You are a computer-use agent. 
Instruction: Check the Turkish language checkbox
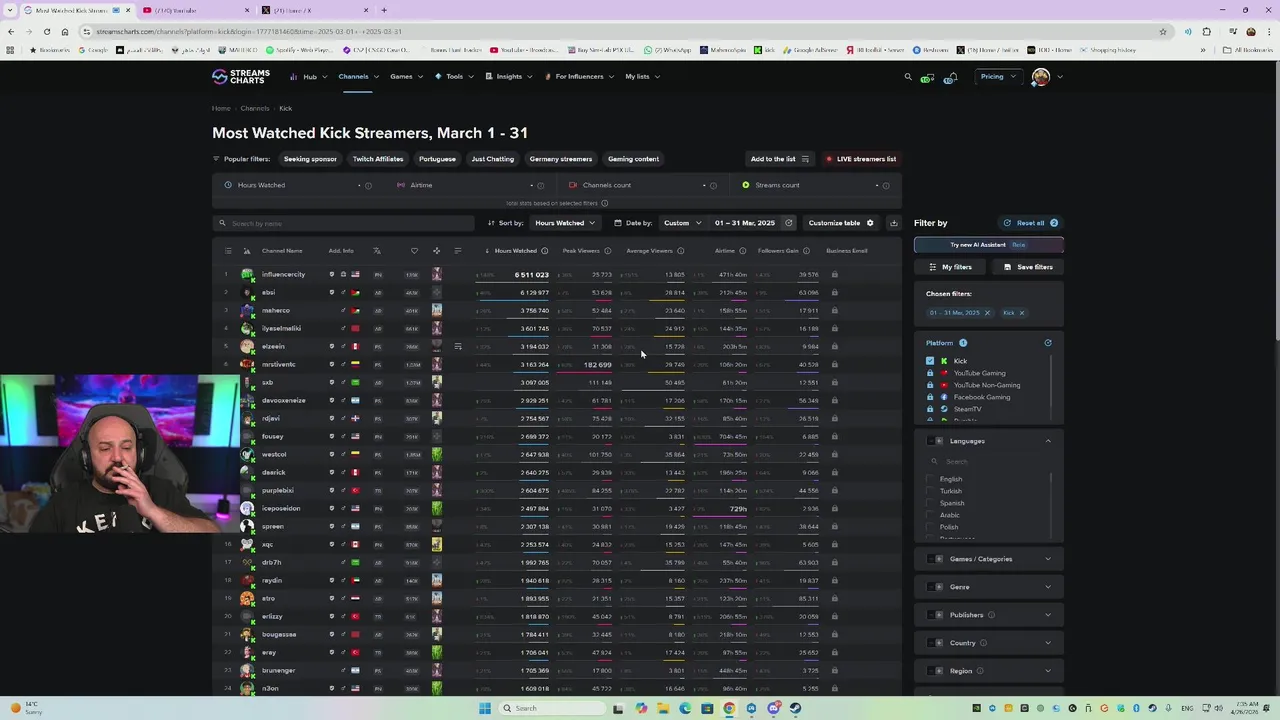coord(931,491)
